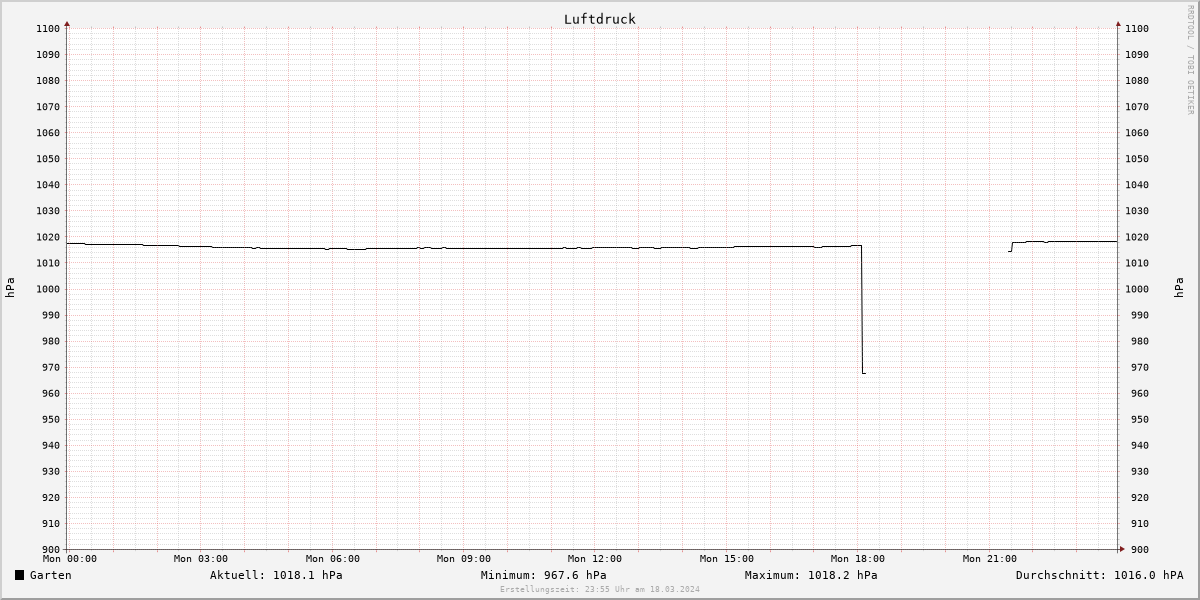This screenshot has height=600, width=1200.
Task: Click the 1050 label on the right axis
Action: pyautogui.click(x=1137, y=159)
